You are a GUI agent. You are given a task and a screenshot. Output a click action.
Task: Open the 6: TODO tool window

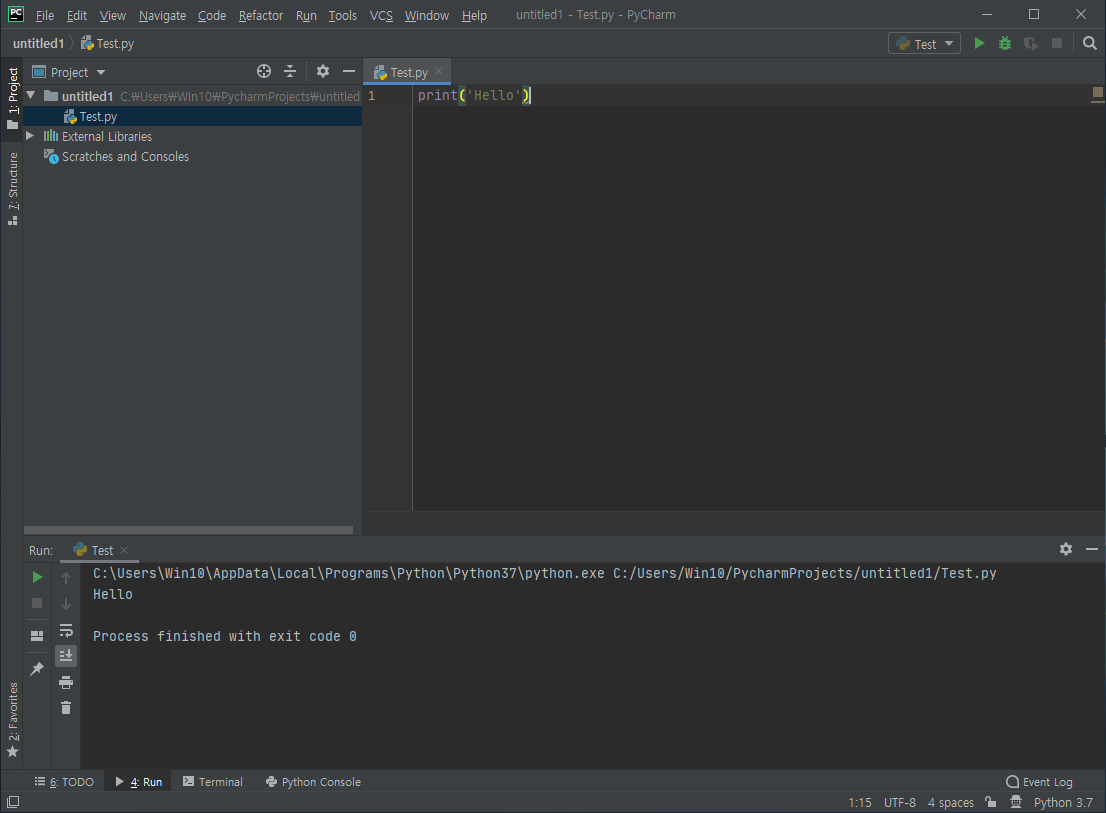[64, 782]
